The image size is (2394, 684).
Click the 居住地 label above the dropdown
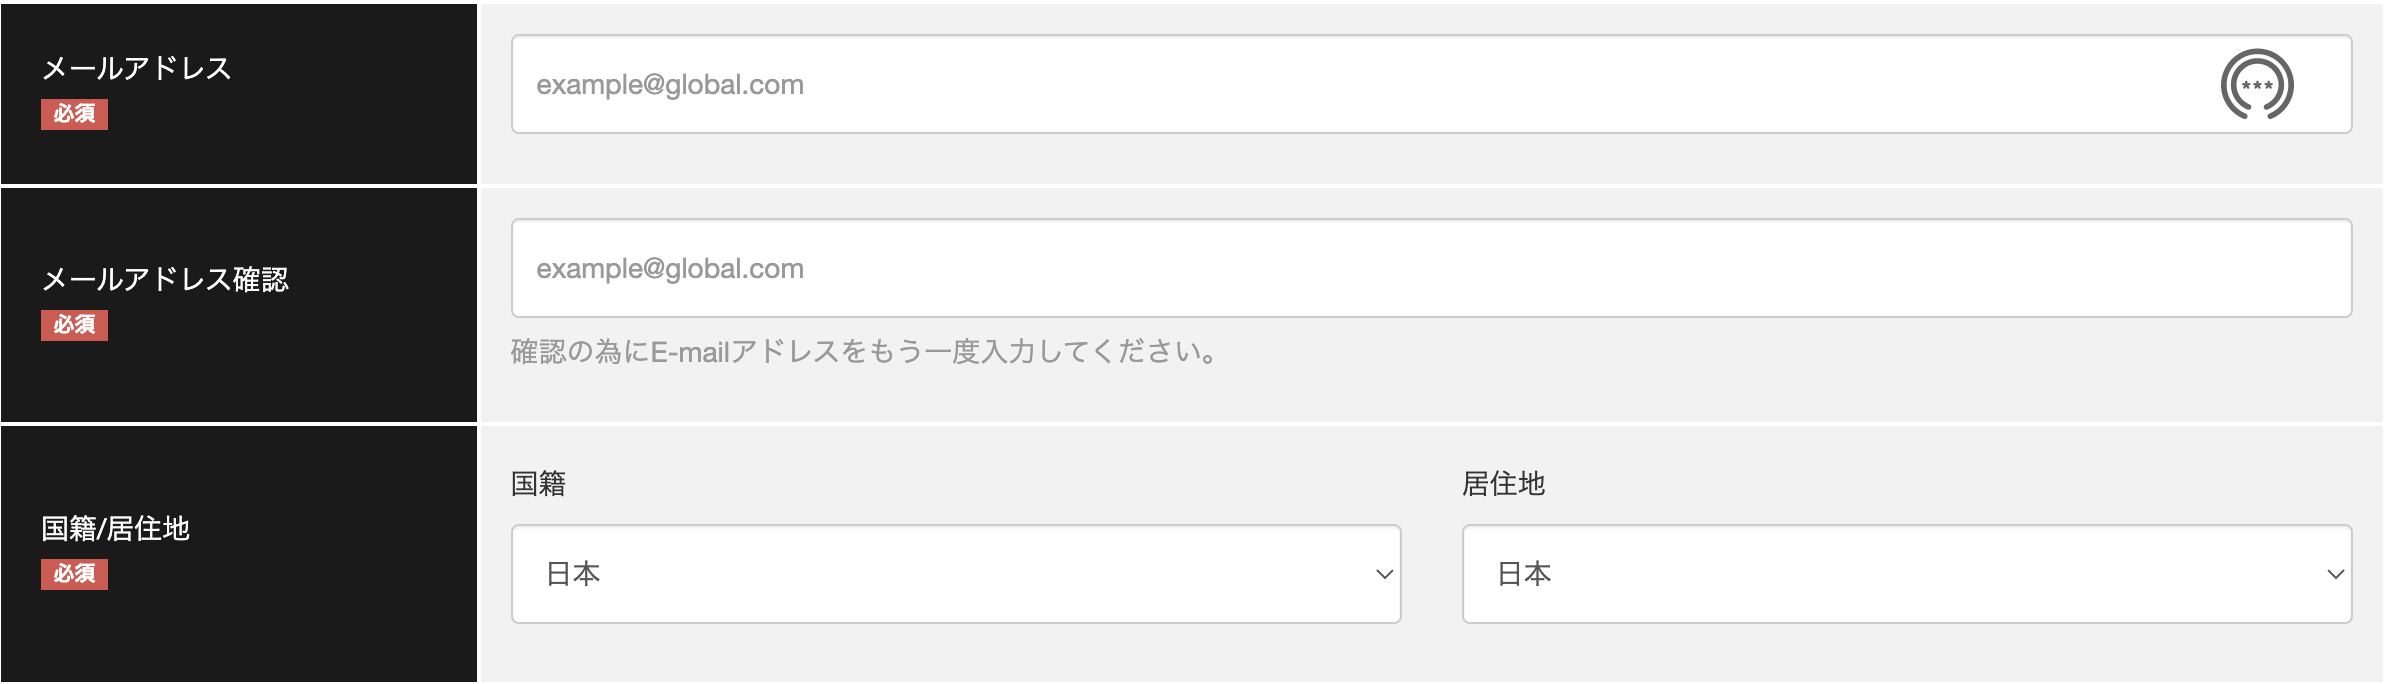1503,484
